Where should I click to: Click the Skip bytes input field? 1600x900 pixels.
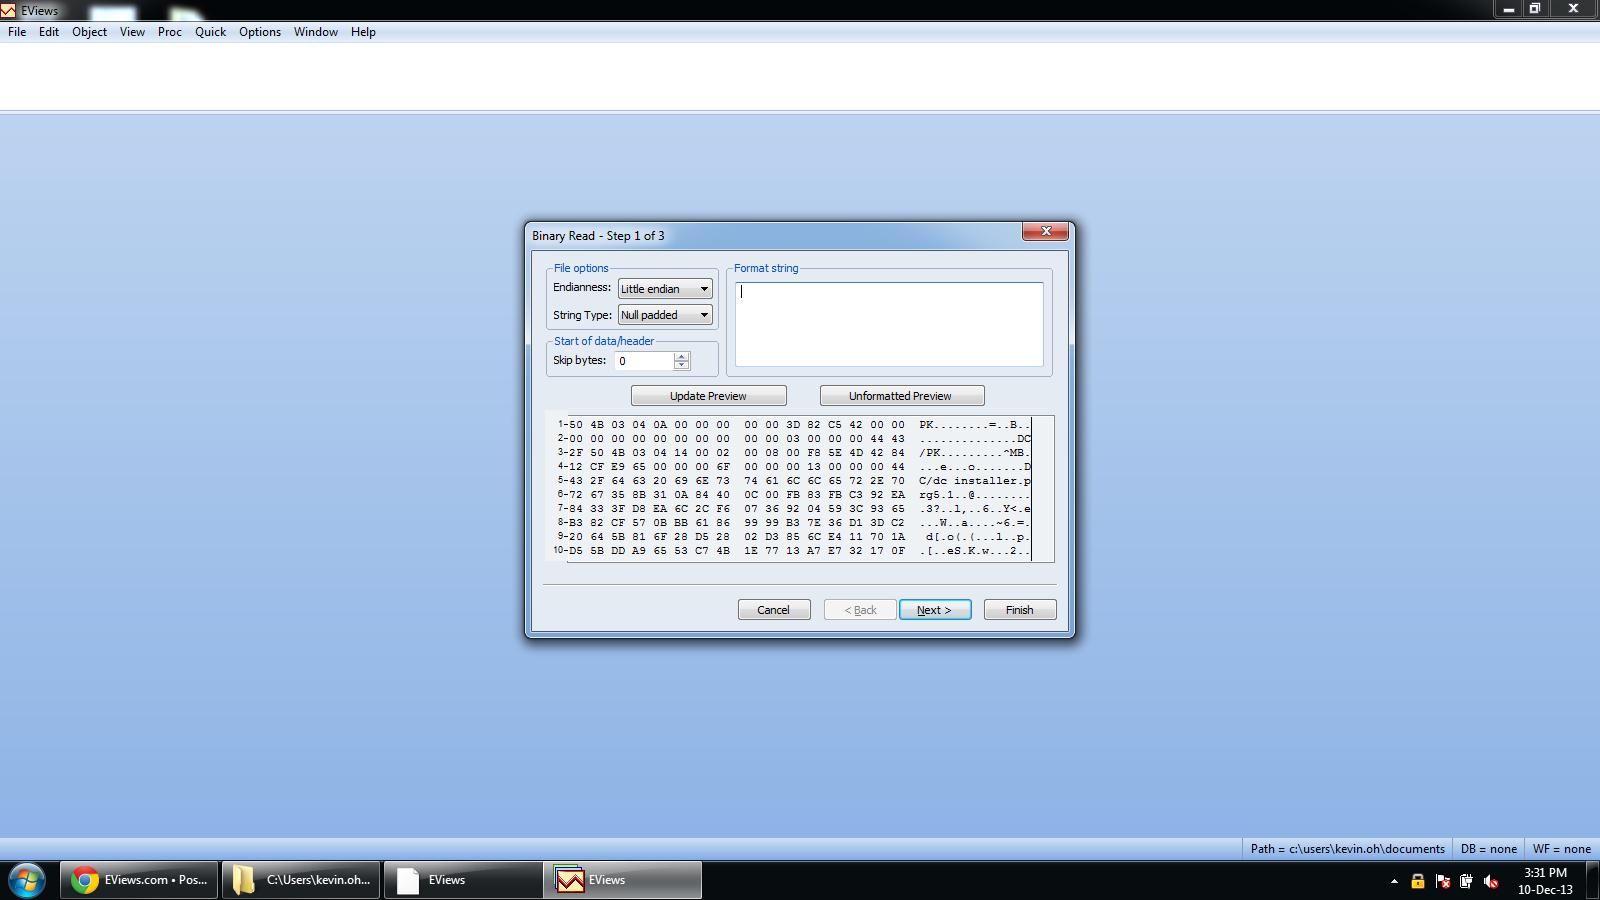644,361
